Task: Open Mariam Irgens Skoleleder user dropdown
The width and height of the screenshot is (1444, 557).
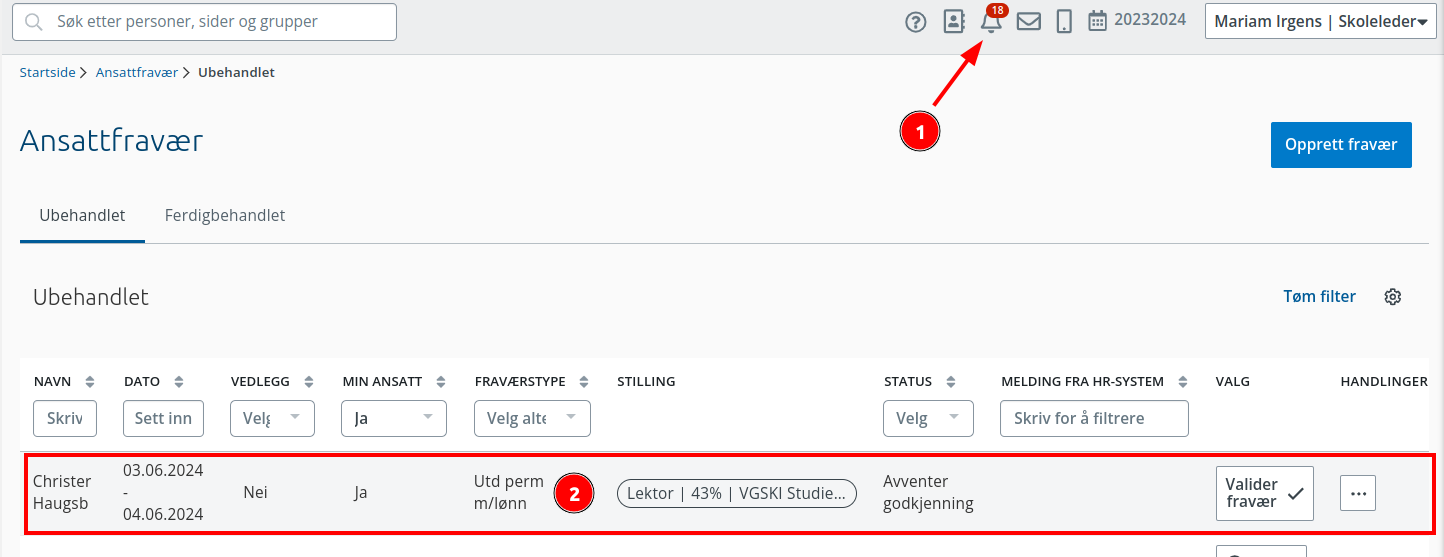Action: (1321, 21)
